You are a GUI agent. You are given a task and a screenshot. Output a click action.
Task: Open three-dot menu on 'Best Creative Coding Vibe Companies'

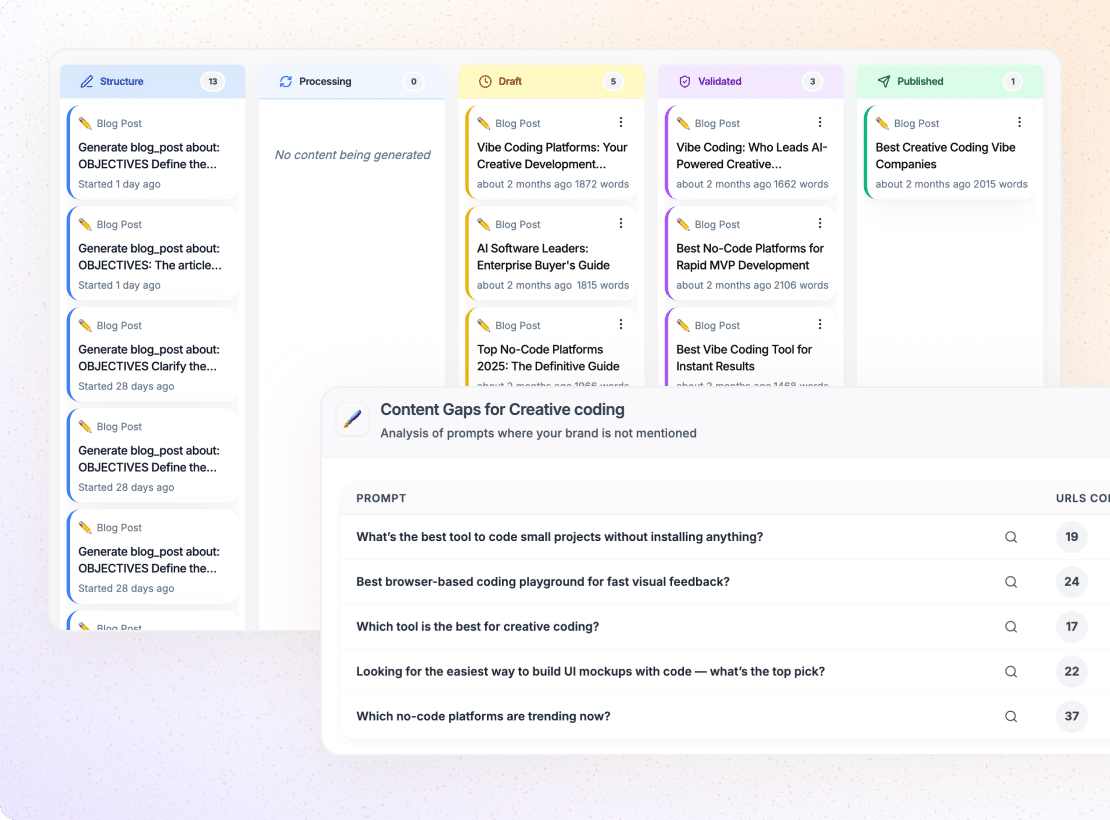click(x=1019, y=123)
